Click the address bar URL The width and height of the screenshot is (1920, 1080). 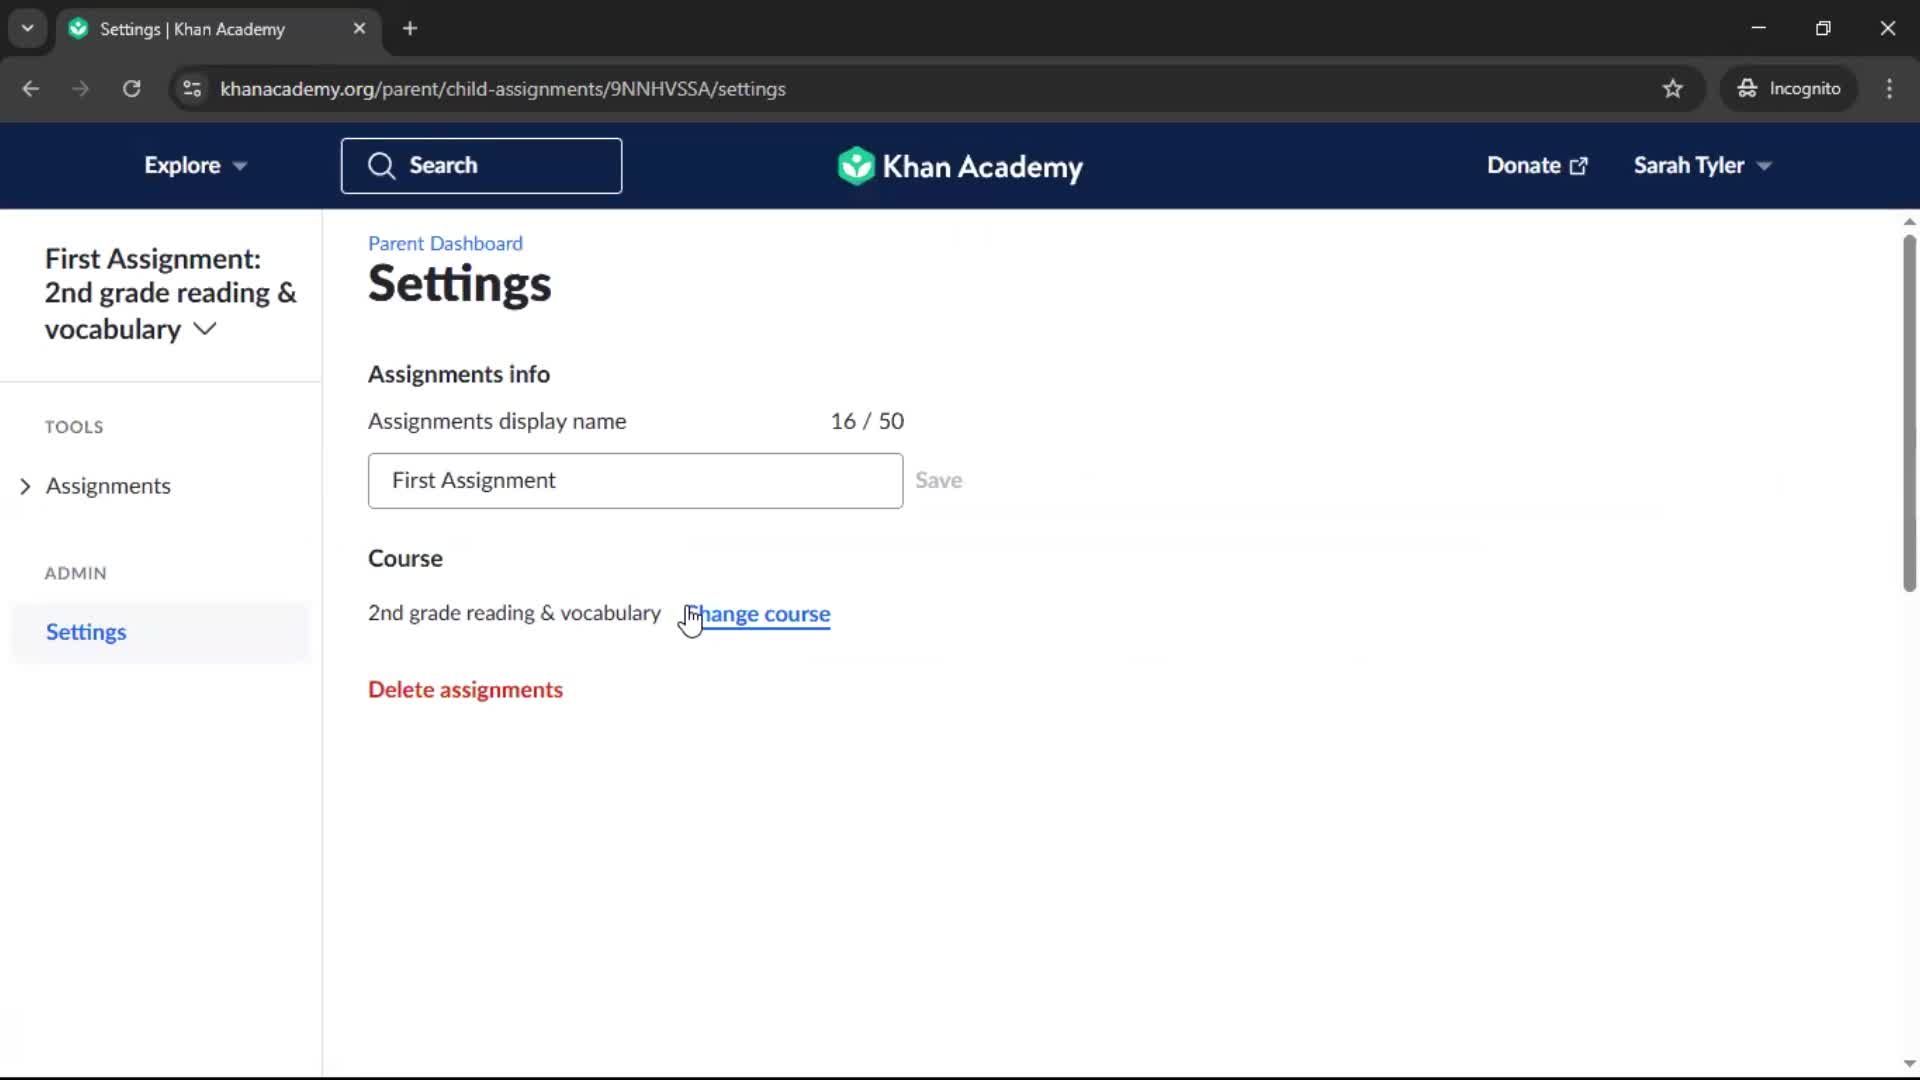[x=503, y=89]
